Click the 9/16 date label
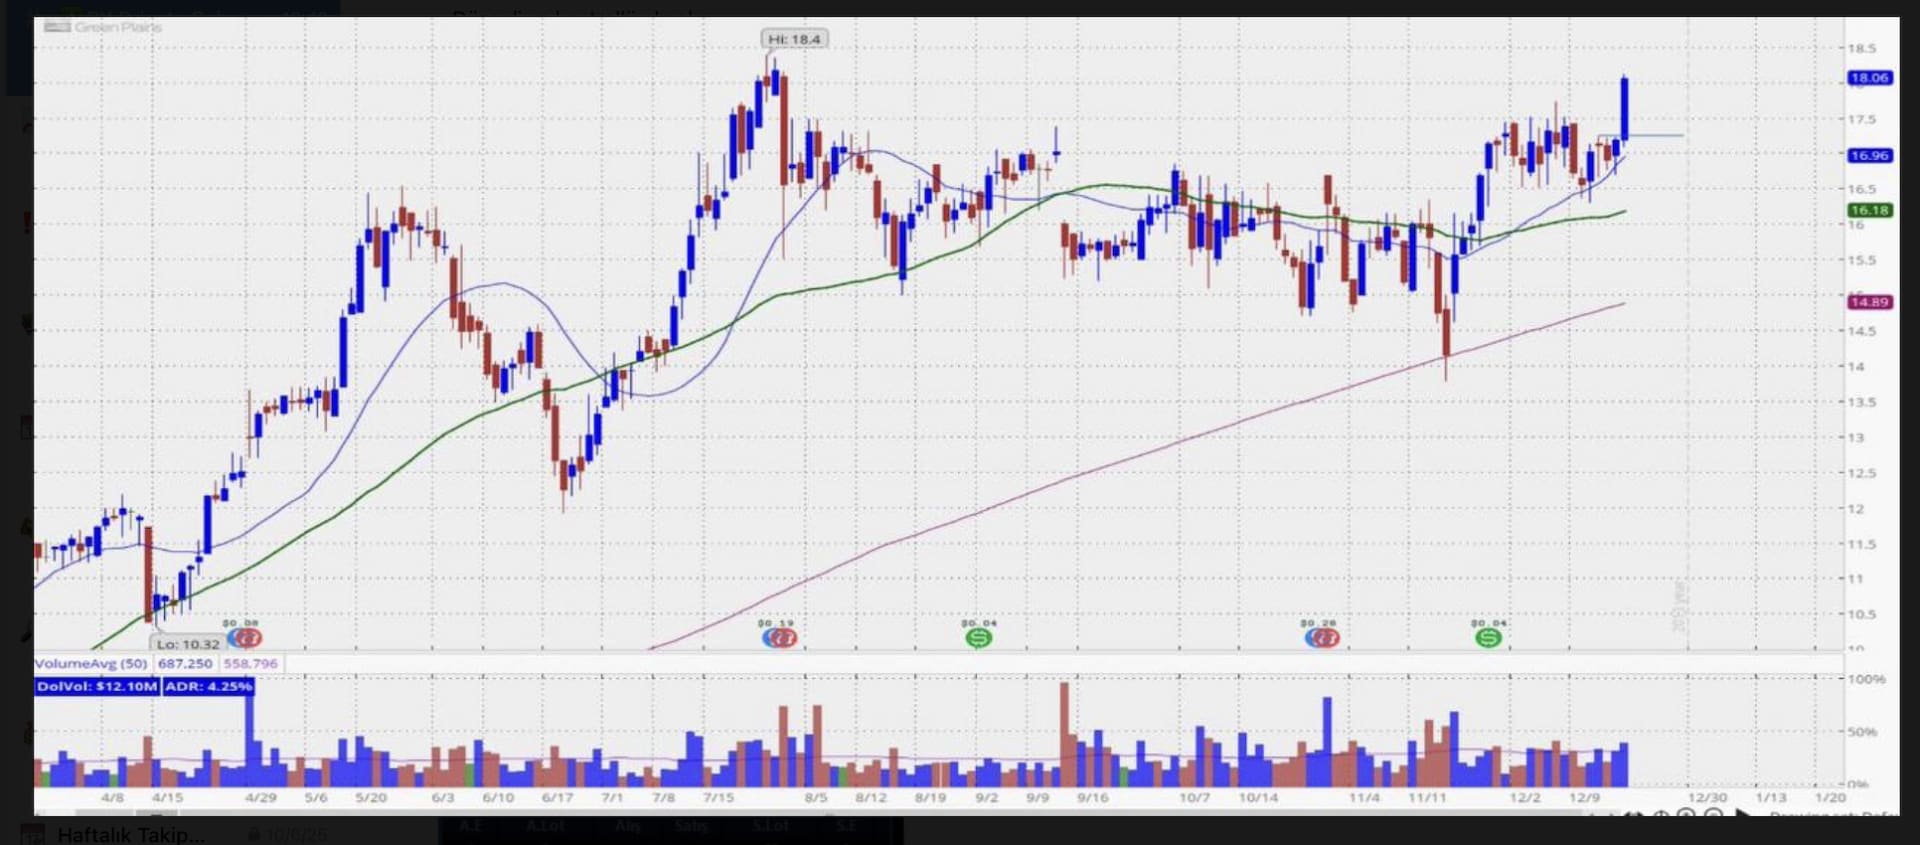The image size is (1920, 845). tap(1093, 798)
